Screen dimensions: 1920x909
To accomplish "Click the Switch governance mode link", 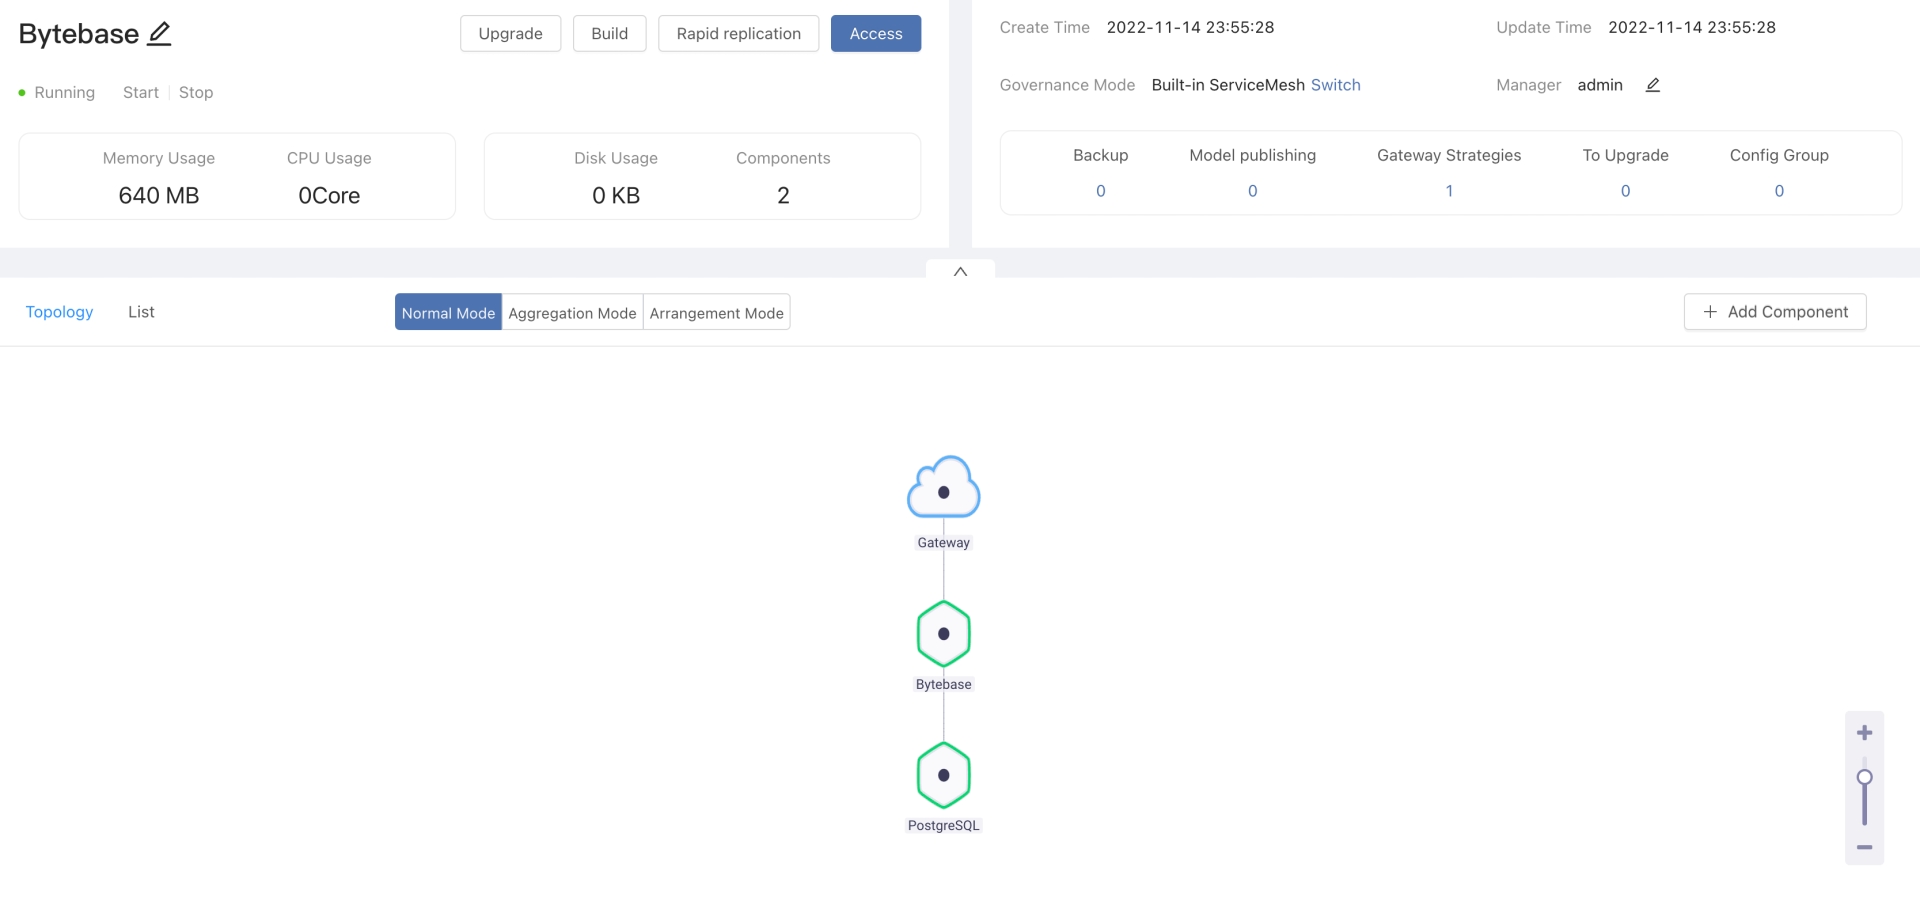I will point(1336,85).
